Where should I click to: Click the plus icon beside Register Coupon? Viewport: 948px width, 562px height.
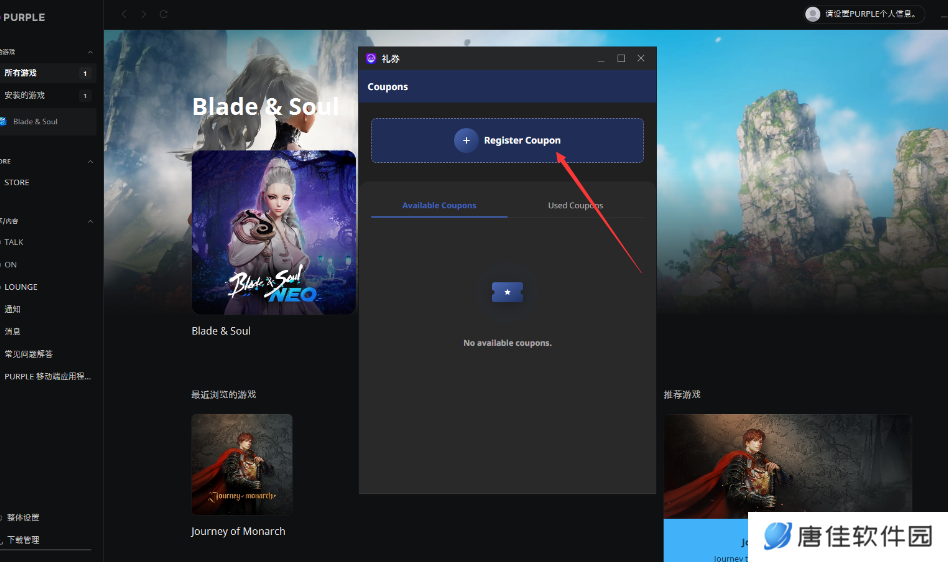(466, 140)
